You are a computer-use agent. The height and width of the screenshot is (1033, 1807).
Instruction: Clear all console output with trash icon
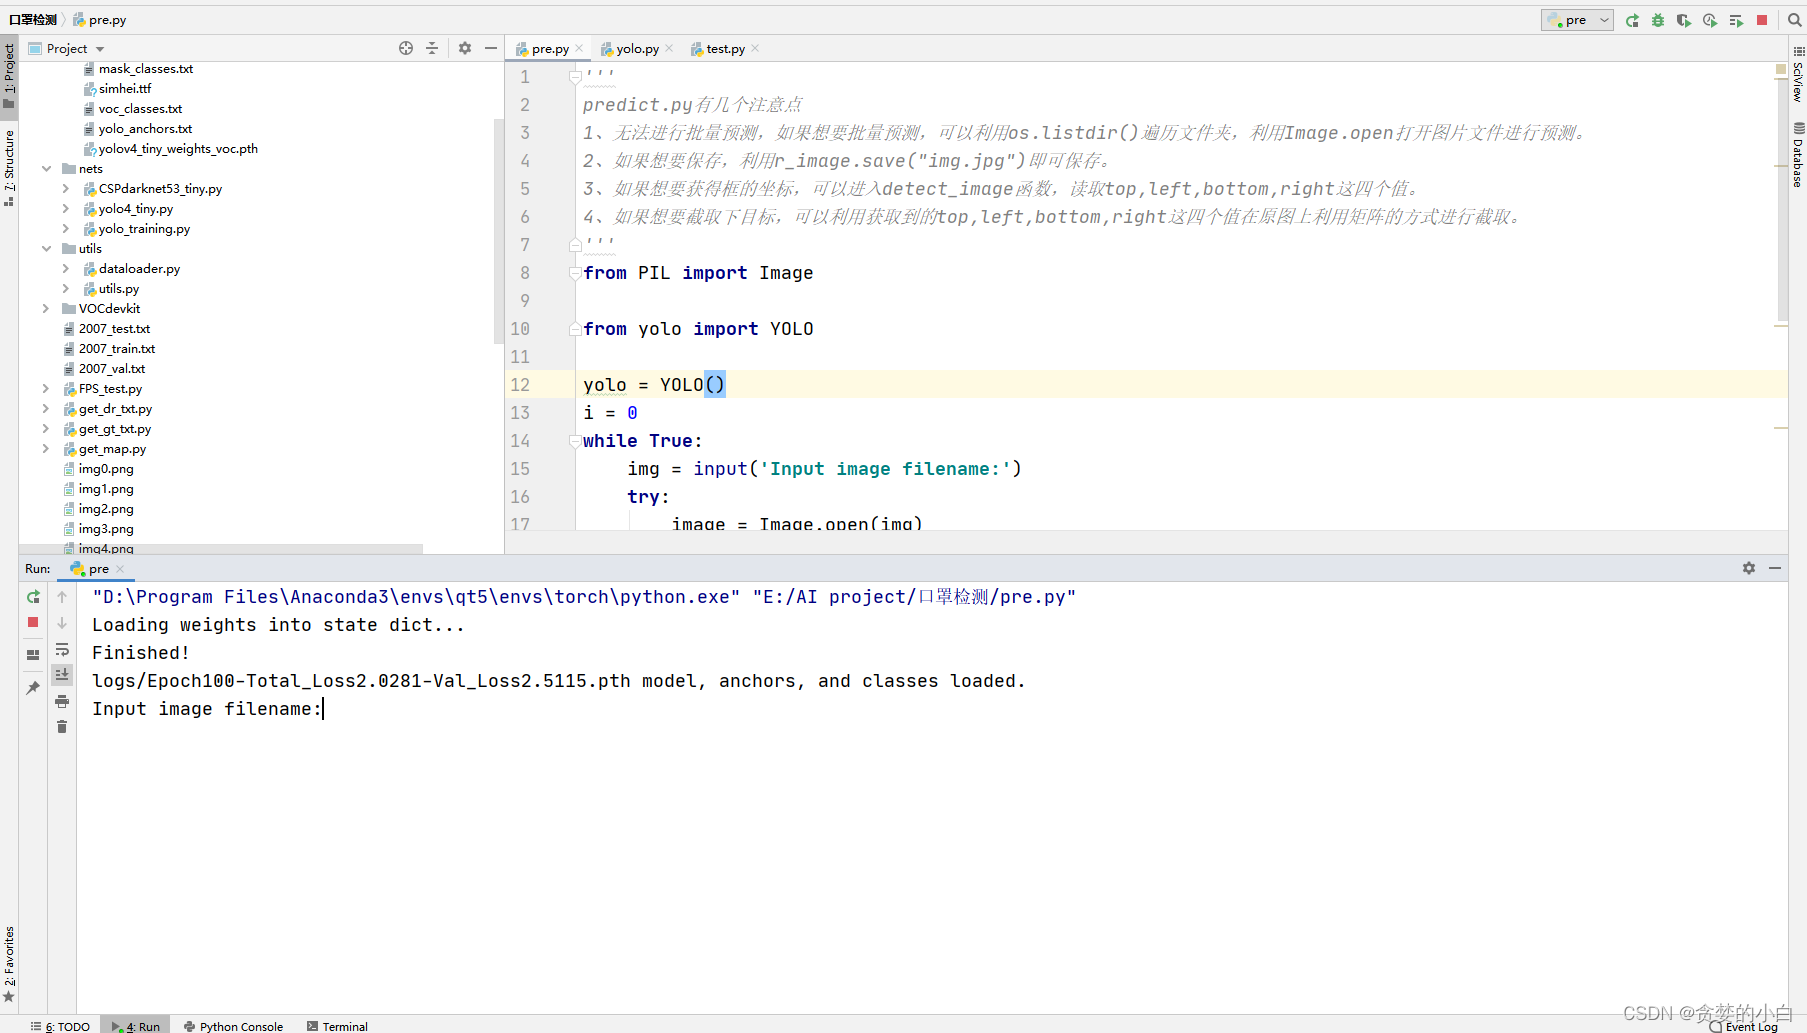tap(62, 727)
